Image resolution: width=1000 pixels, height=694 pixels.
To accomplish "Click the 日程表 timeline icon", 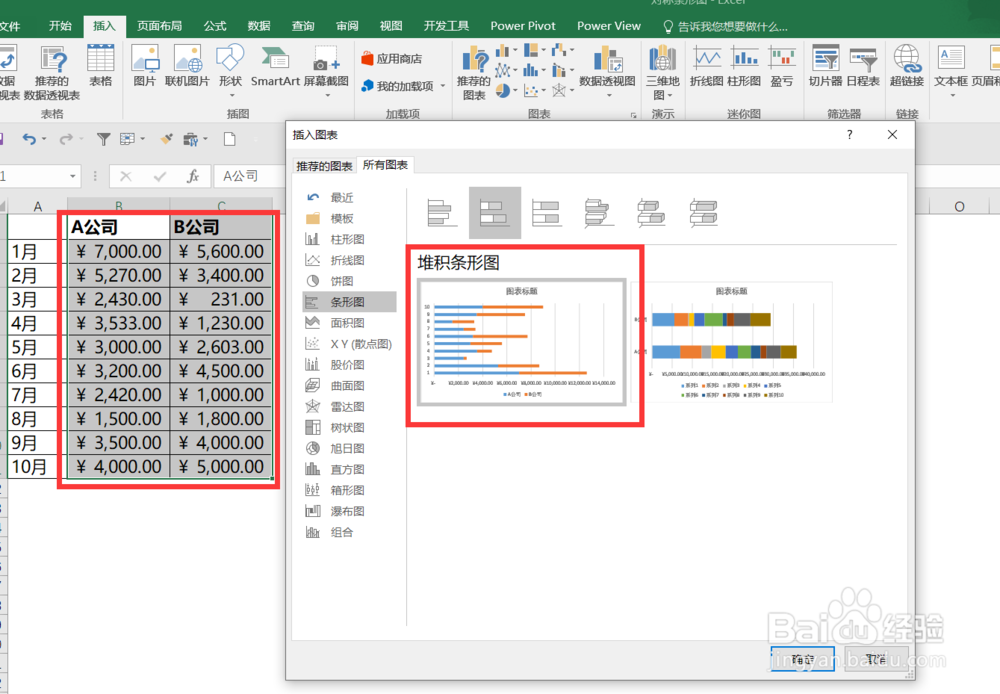I will [863, 66].
